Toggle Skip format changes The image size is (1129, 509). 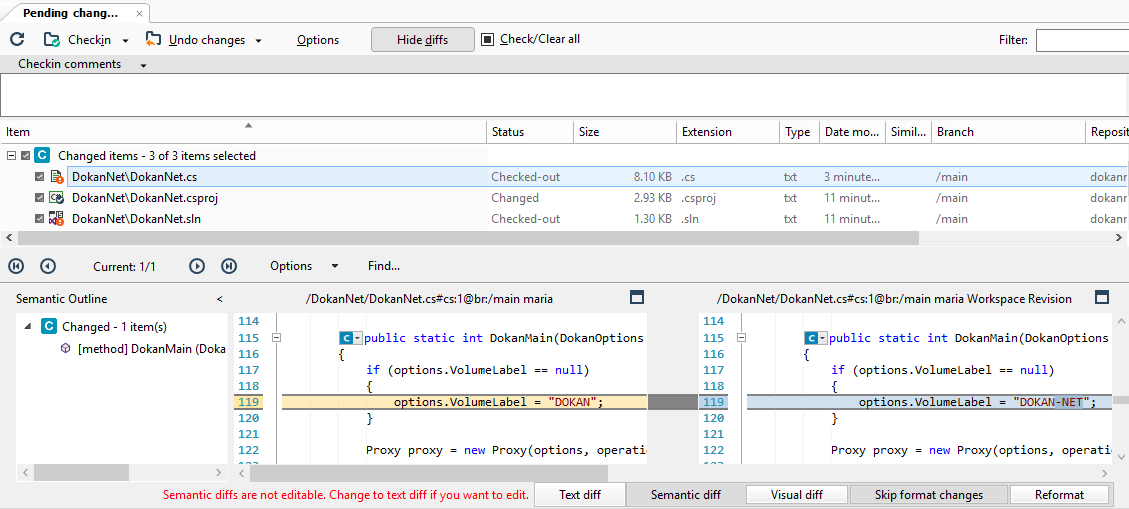click(928, 495)
